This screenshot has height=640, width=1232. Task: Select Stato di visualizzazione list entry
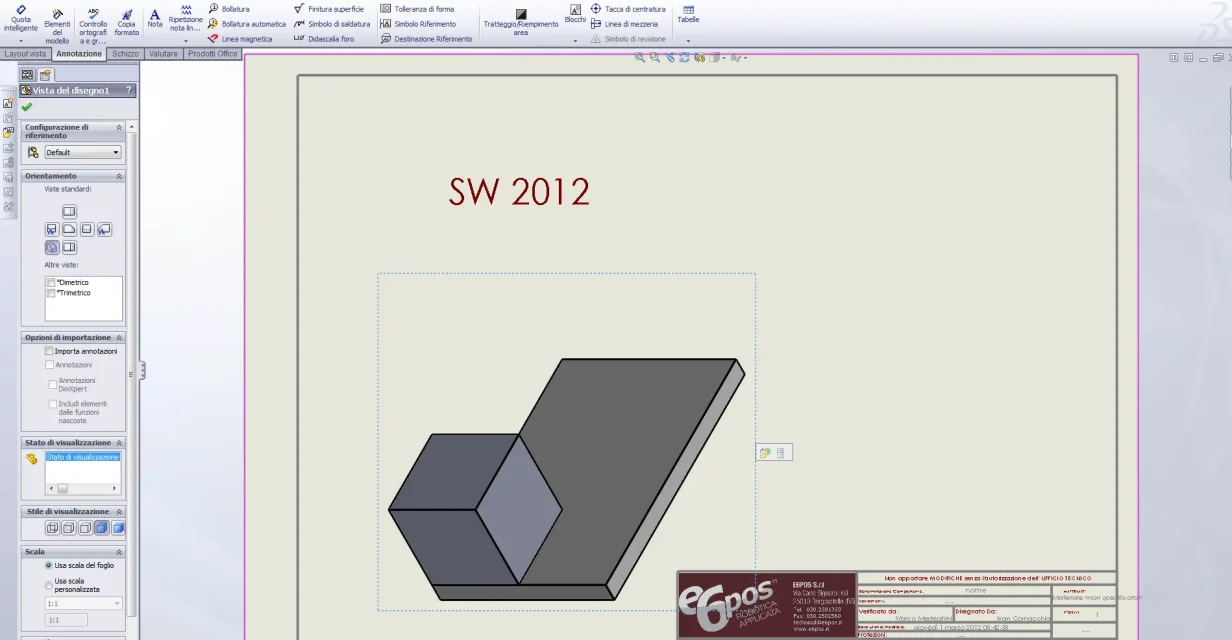click(x=83, y=457)
